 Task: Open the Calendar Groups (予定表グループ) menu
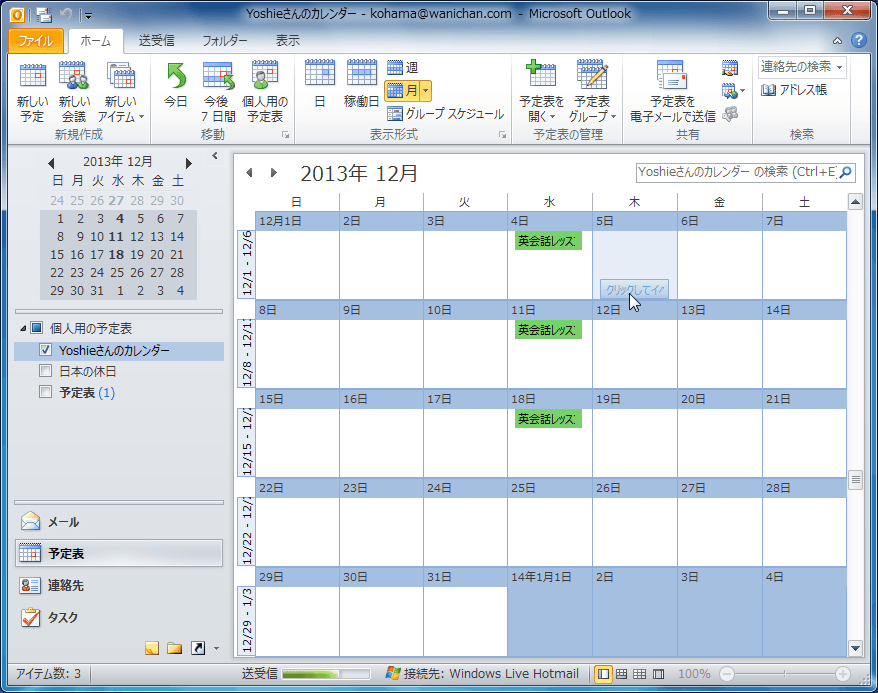click(x=592, y=92)
